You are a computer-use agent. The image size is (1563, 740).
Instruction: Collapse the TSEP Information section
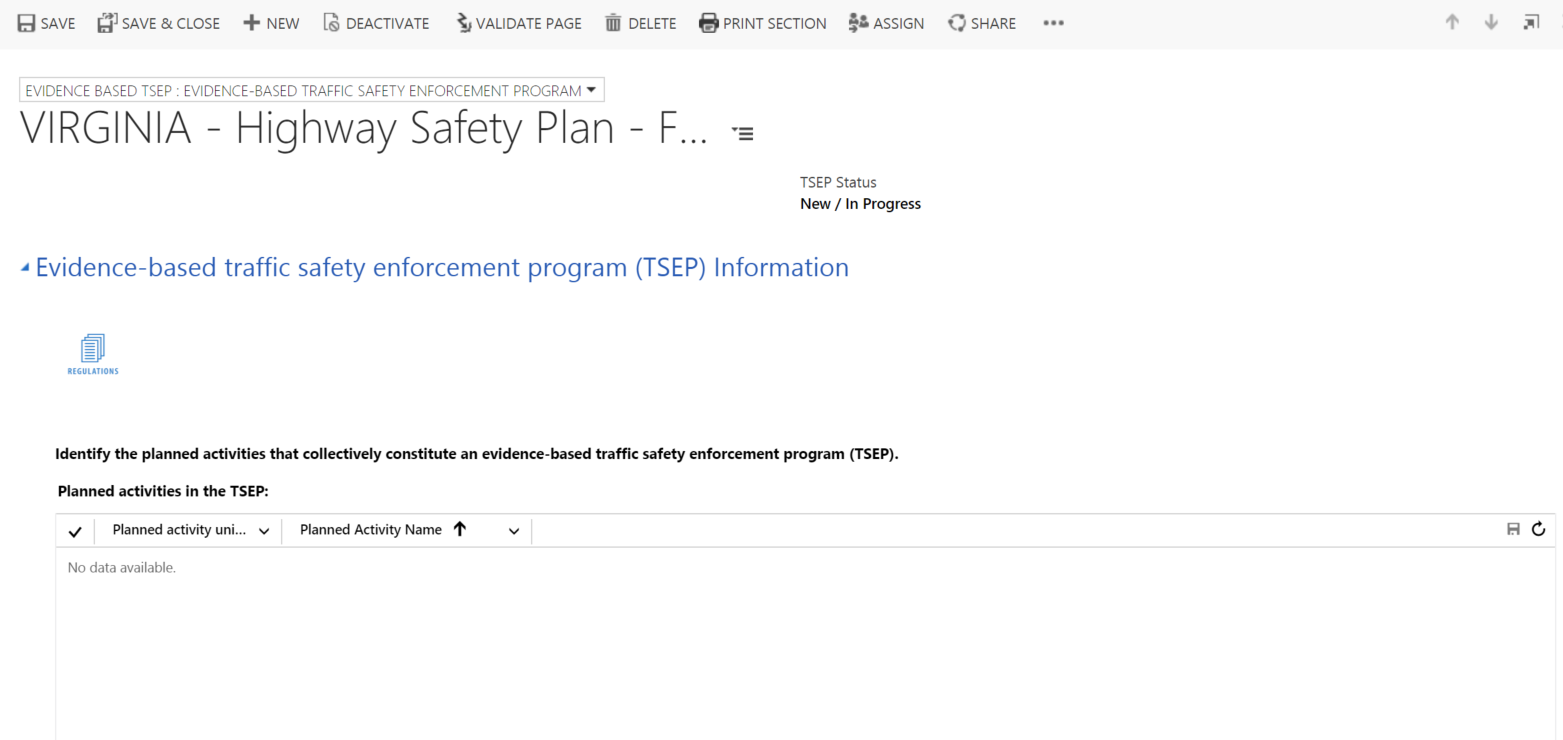click(25, 268)
